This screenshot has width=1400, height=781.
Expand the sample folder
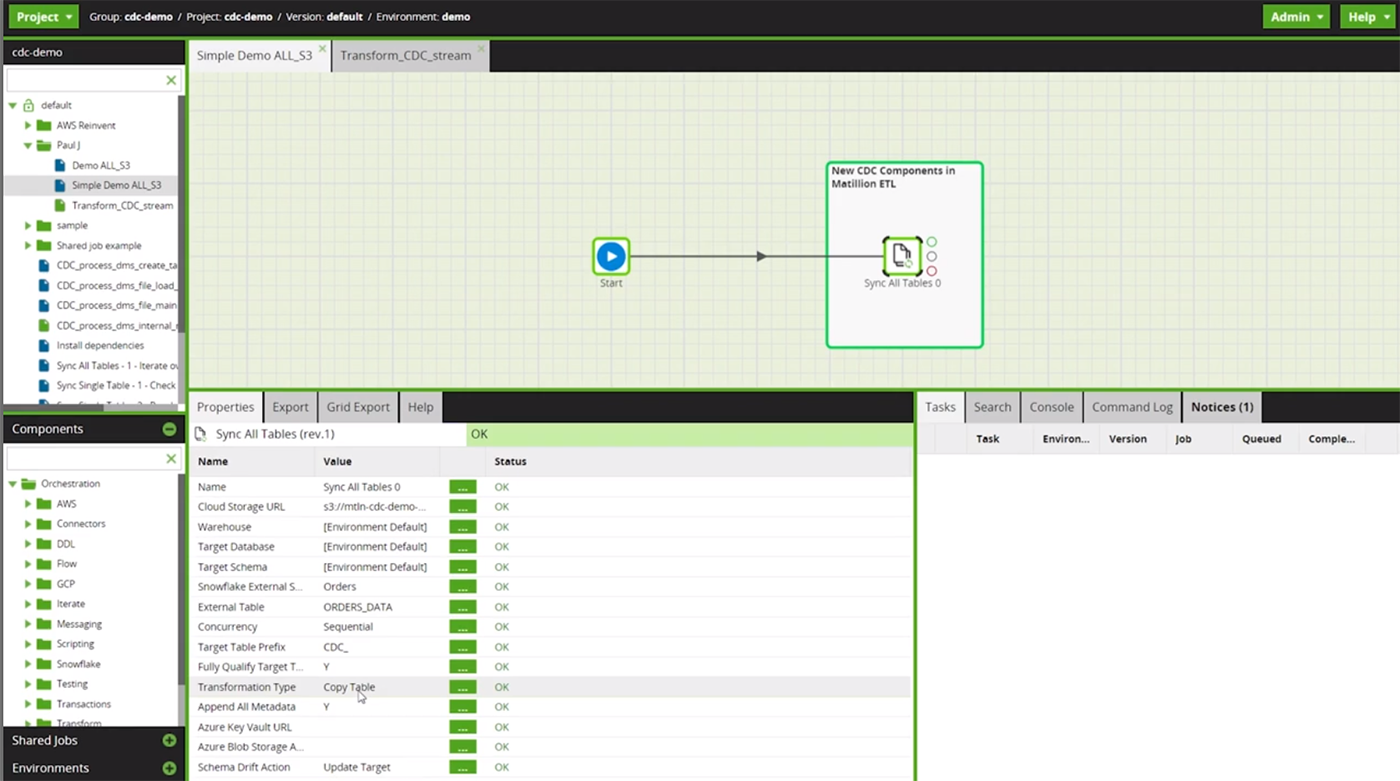coord(28,225)
